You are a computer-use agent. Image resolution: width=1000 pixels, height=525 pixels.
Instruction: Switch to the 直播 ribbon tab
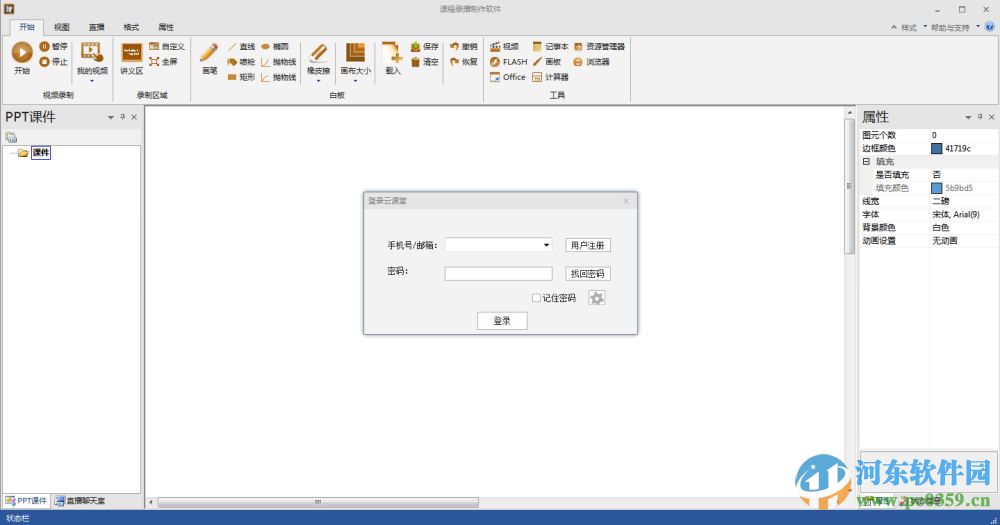96,27
